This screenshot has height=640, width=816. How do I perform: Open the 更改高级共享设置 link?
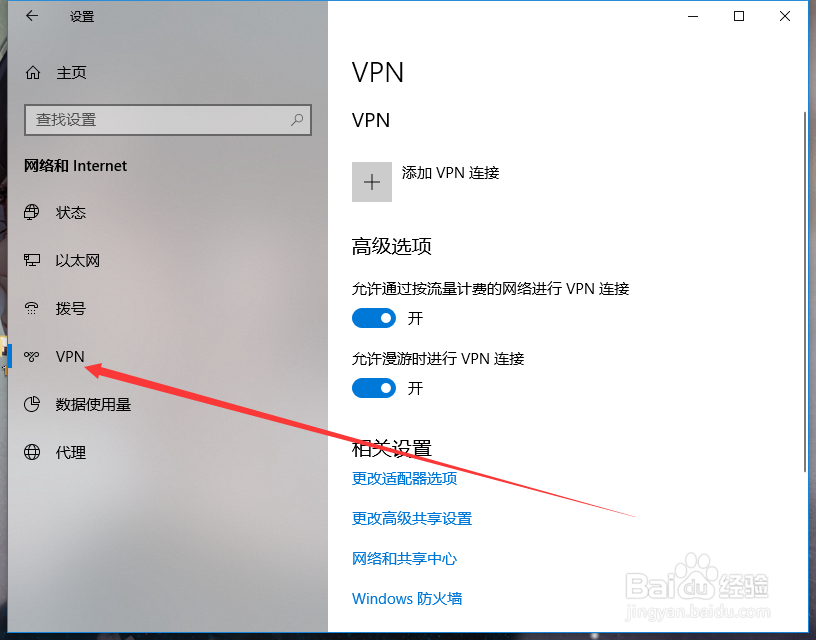[412, 518]
